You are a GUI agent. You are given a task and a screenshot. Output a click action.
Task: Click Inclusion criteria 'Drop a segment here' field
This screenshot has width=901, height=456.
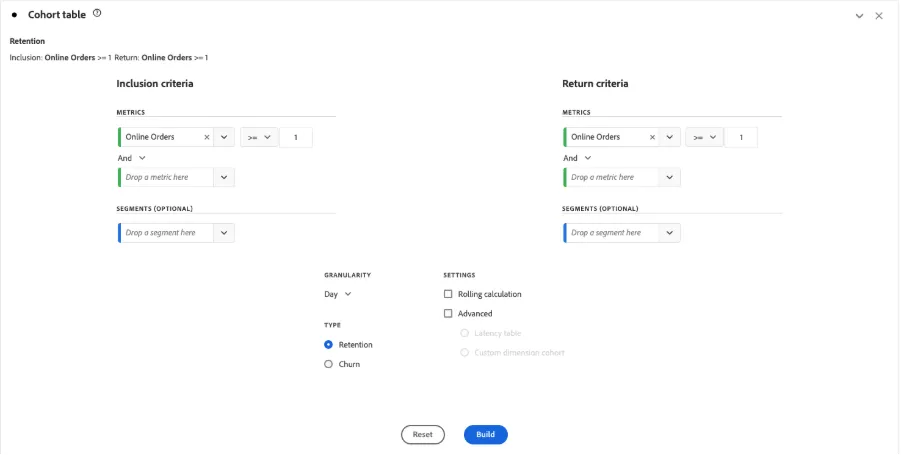[x=166, y=233]
